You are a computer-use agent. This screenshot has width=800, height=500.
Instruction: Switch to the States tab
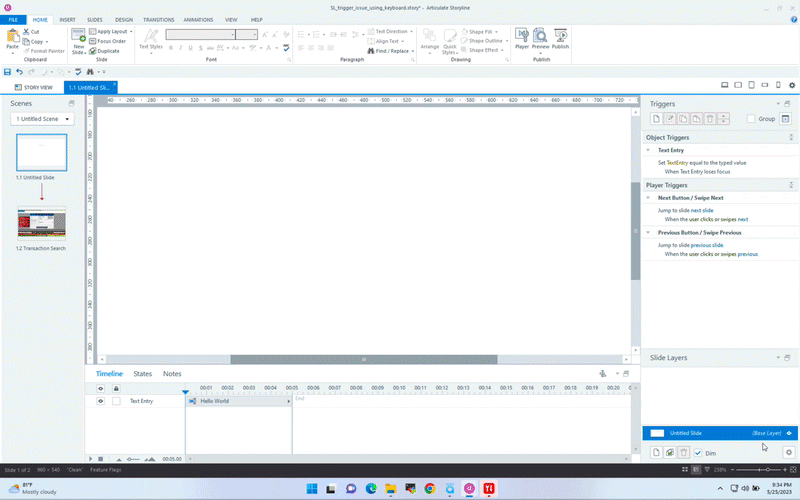coord(143,374)
